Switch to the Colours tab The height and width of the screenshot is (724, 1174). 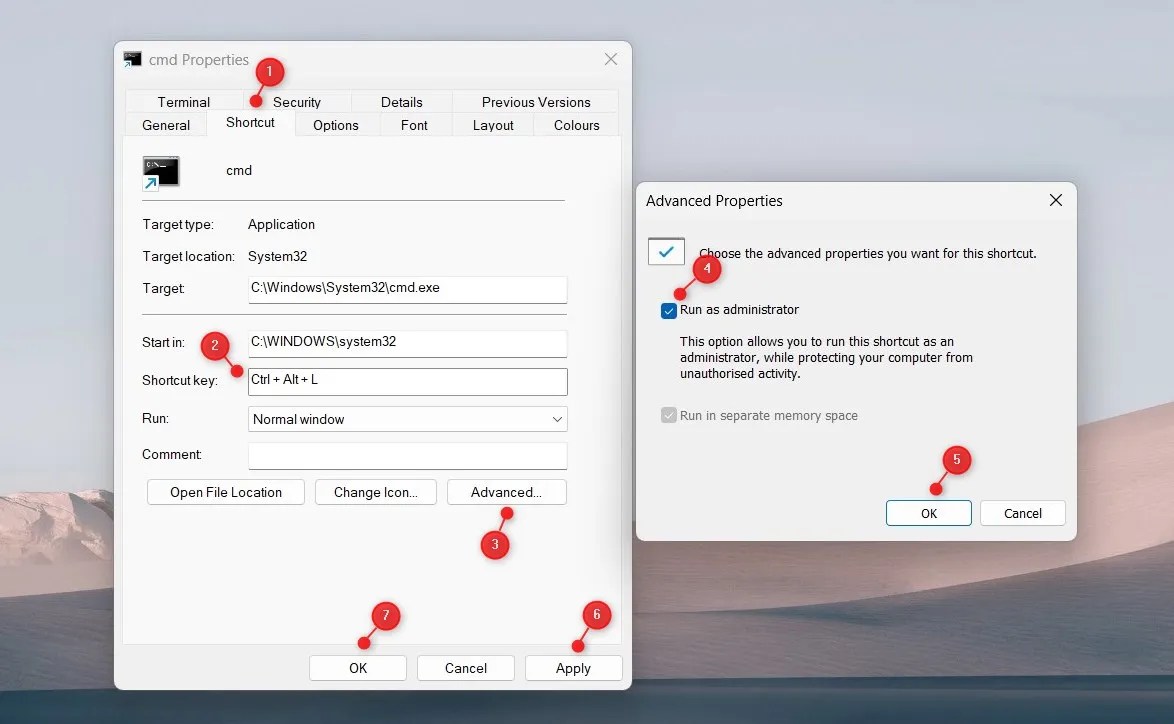[576, 125]
